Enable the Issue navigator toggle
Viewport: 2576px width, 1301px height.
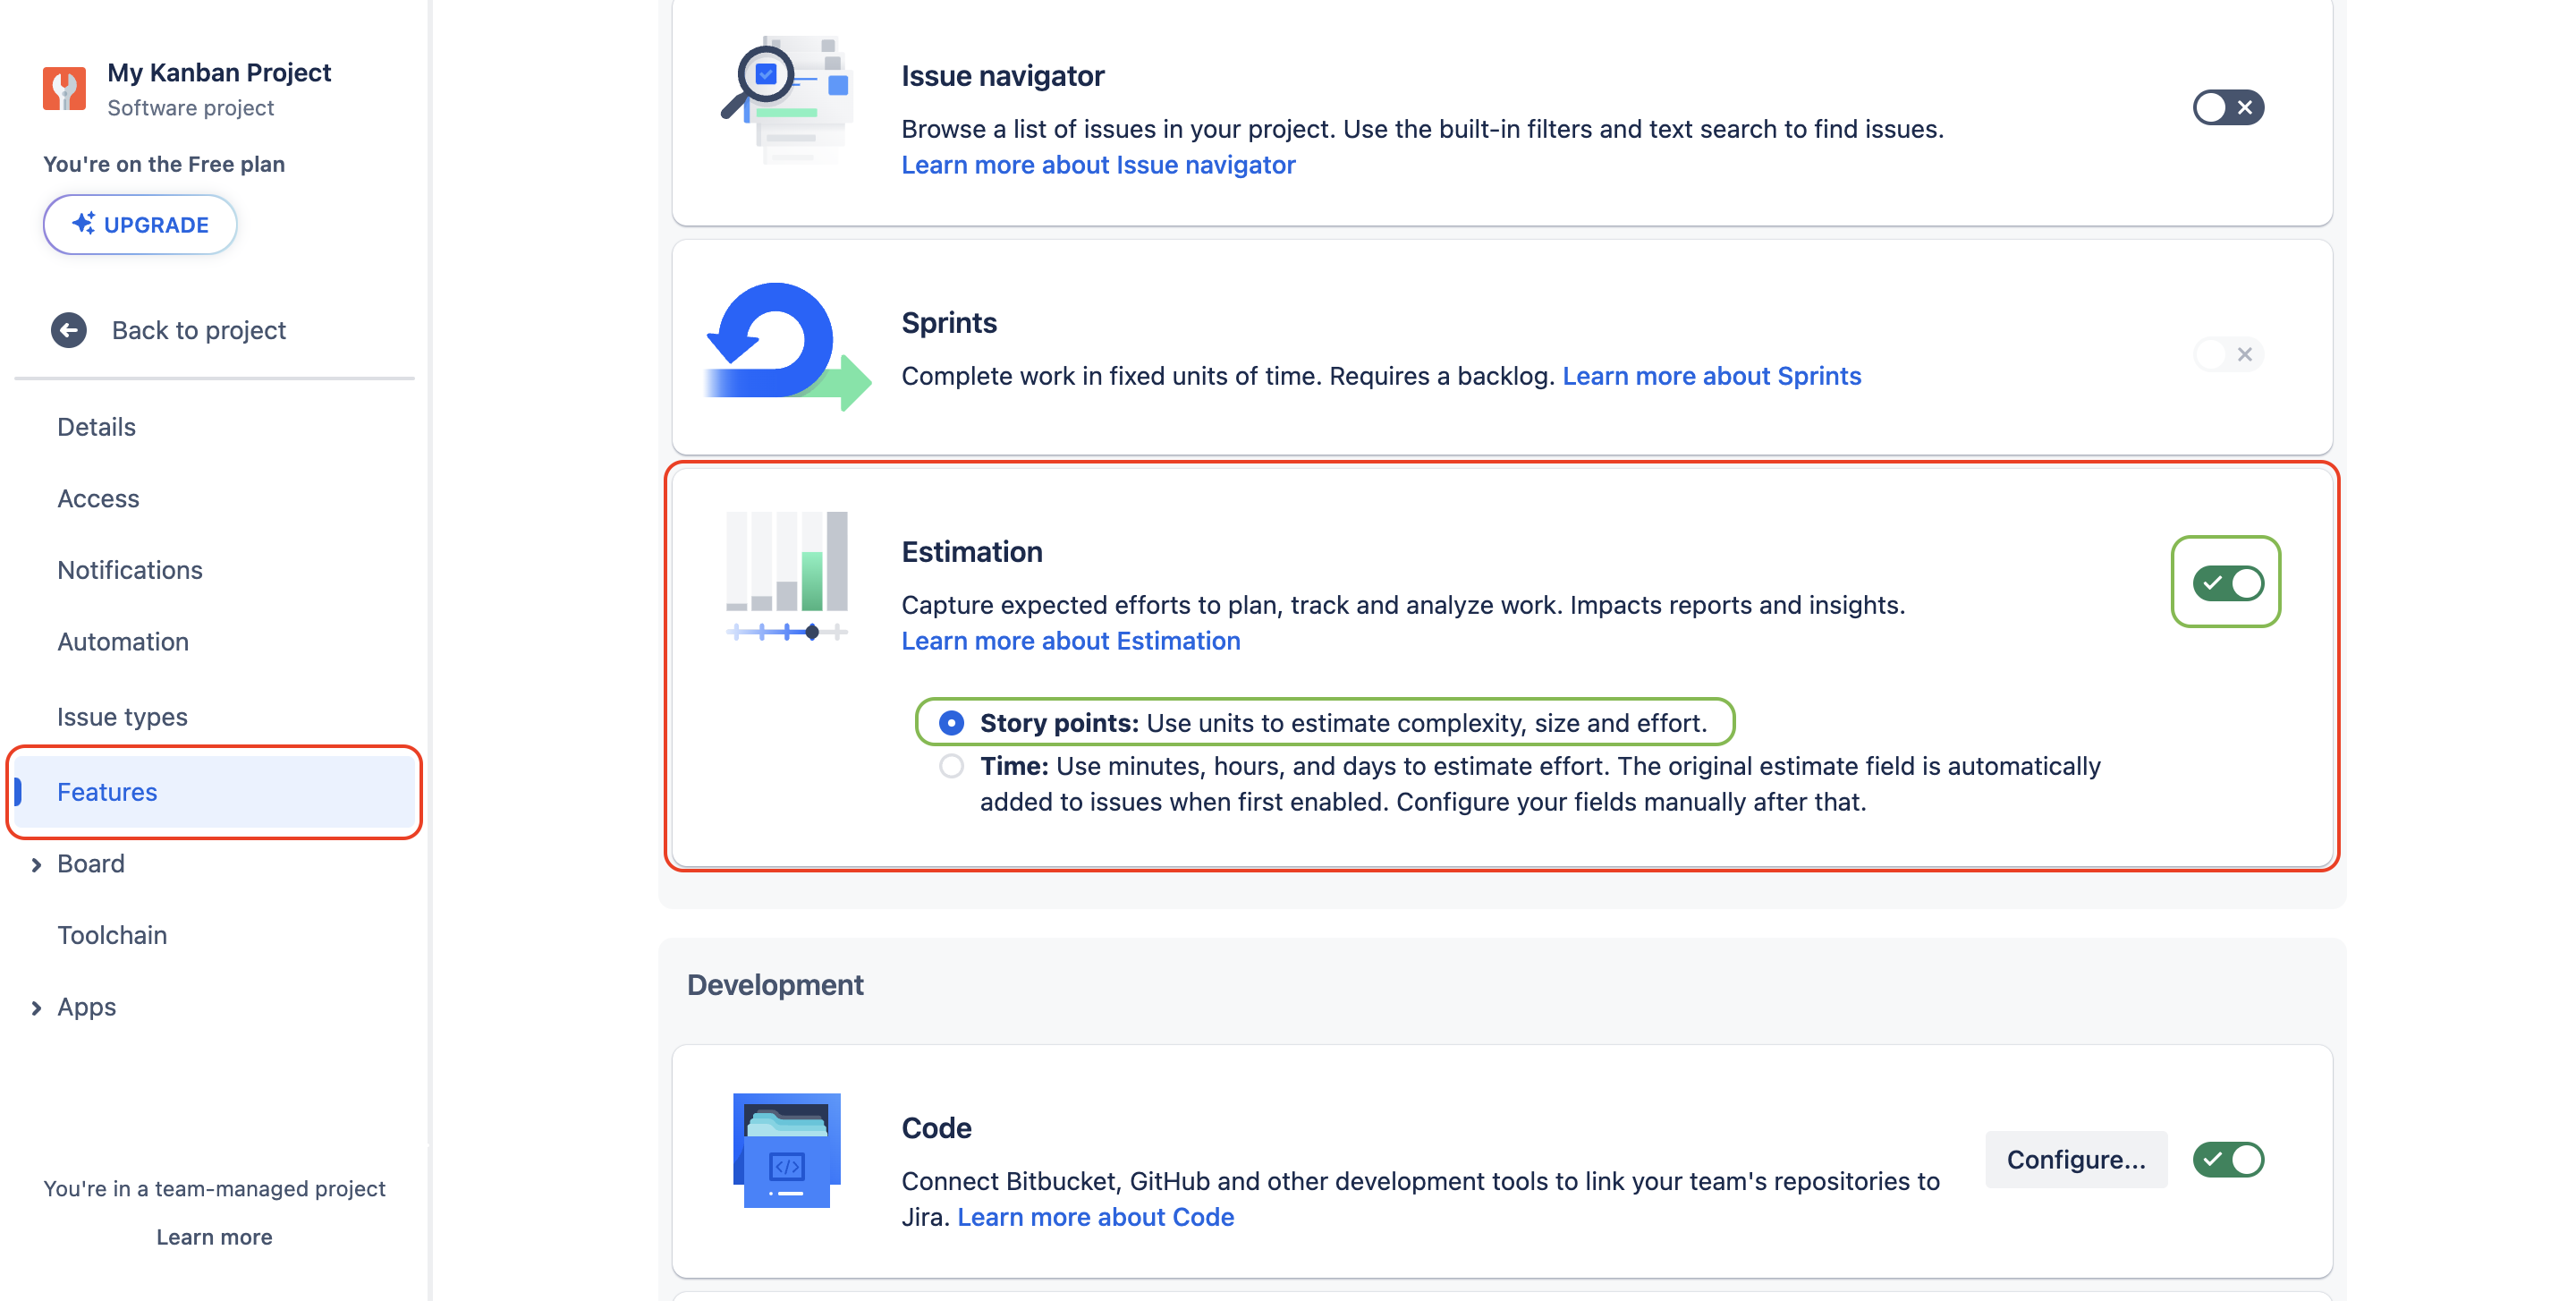pyautogui.click(x=2227, y=107)
